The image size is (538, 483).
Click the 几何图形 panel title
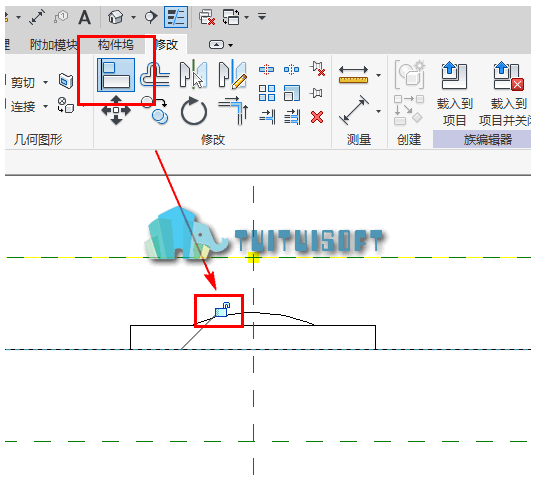[38, 139]
